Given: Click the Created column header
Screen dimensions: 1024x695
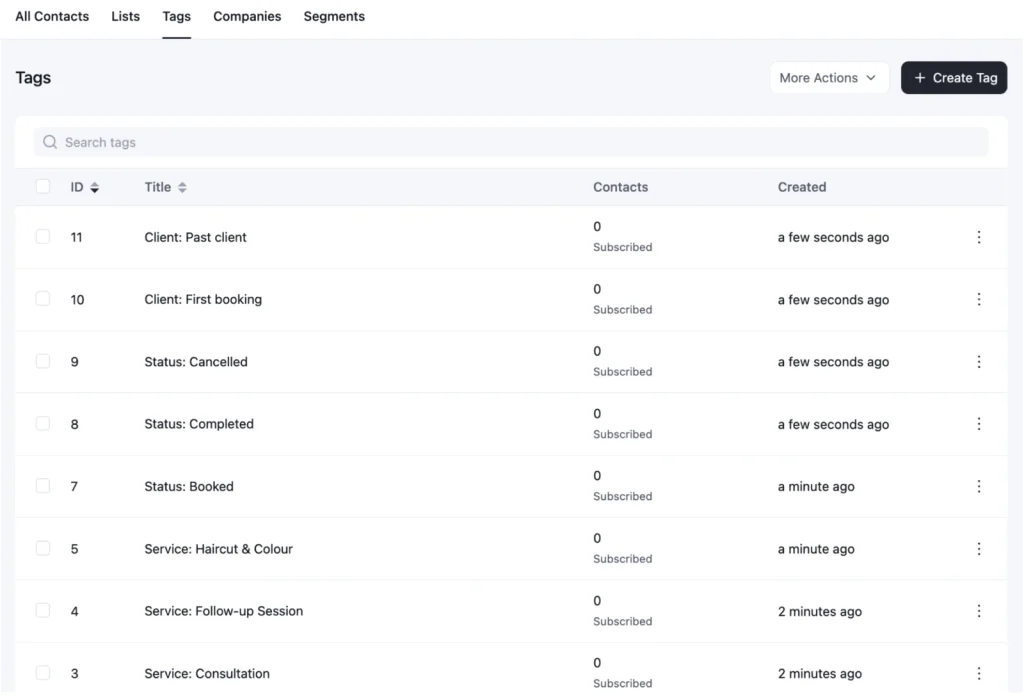Looking at the screenshot, I should pyautogui.click(x=802, y=187).
